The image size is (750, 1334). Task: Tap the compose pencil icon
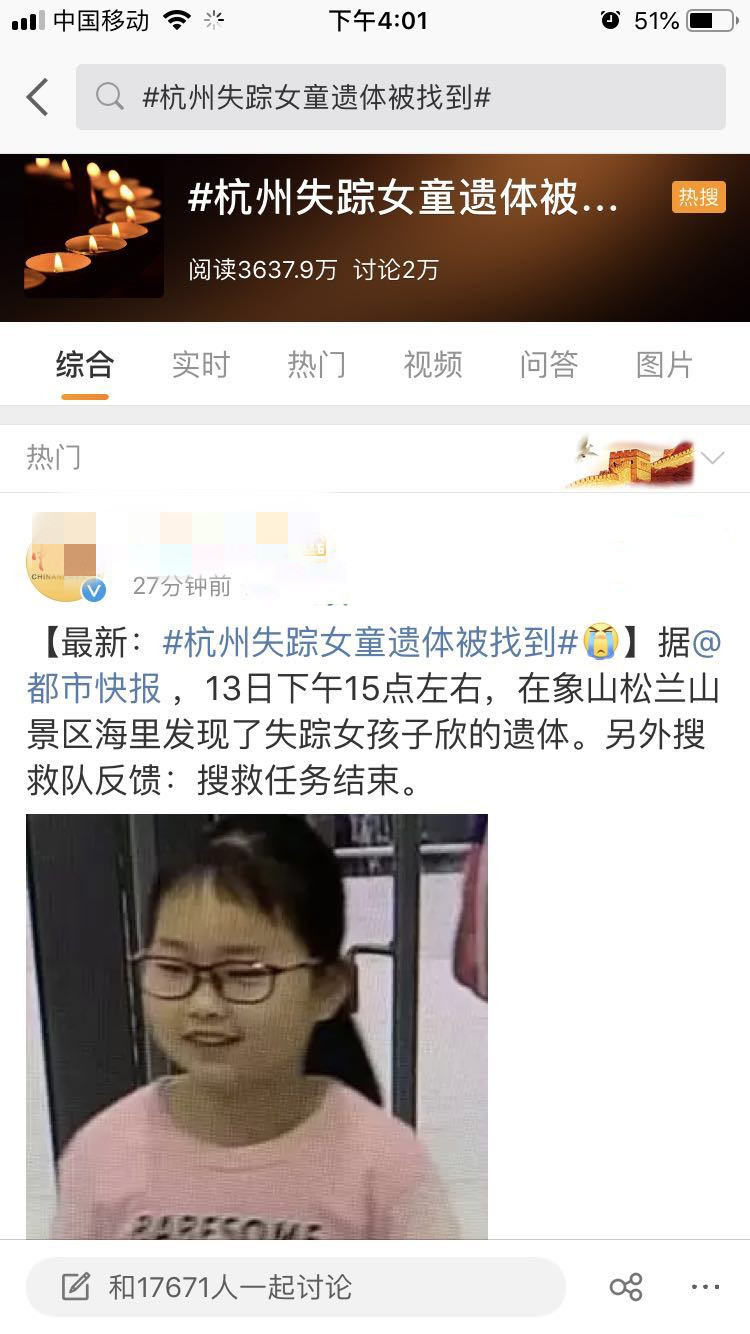pyautogui.click(x=75, y=1287)
